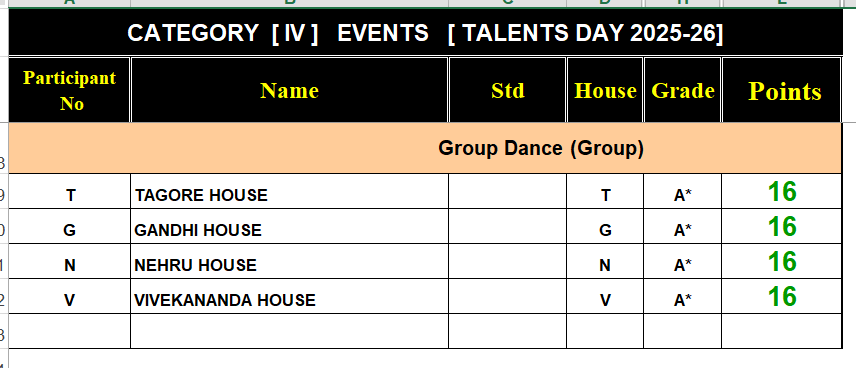
Task: Select the A* grade cell for Nehru House
Action: 682,261
